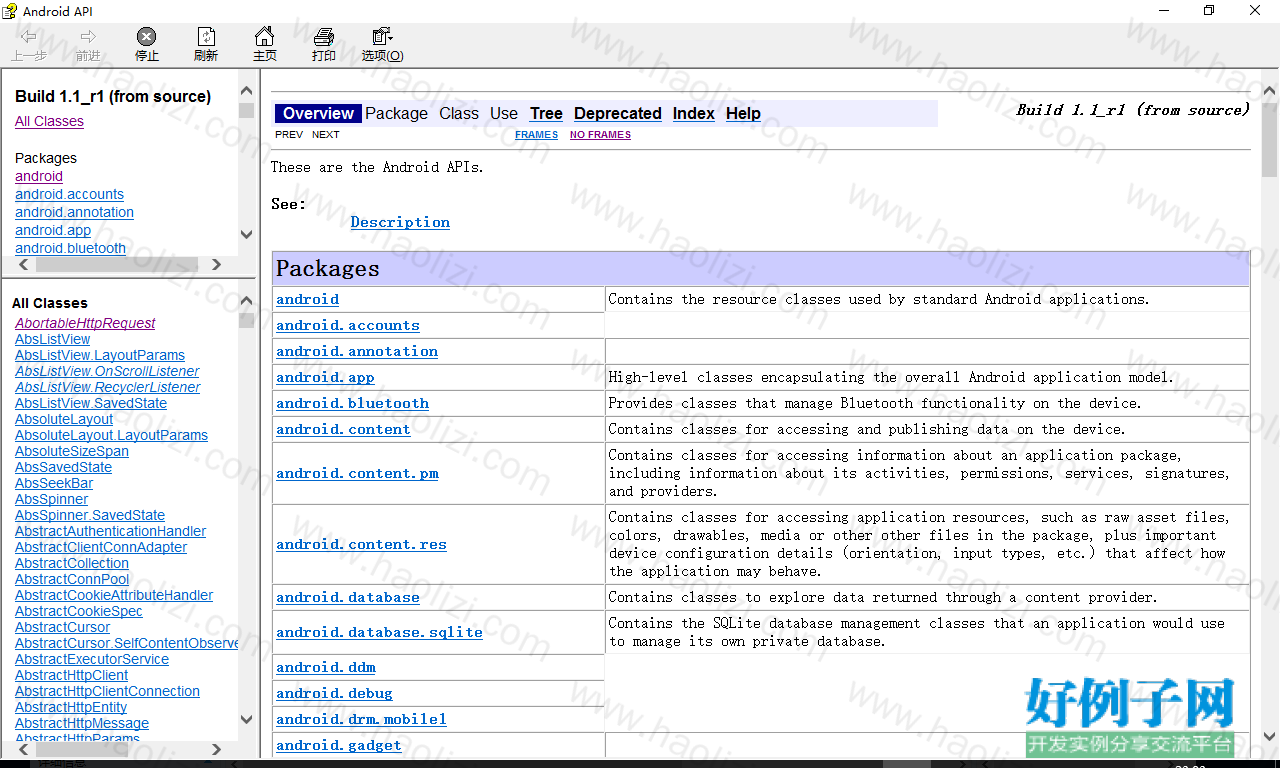Viewport: 1280px width, 768px height.
Task: Open the Help navigation tab
Action: tap(743, 114)
